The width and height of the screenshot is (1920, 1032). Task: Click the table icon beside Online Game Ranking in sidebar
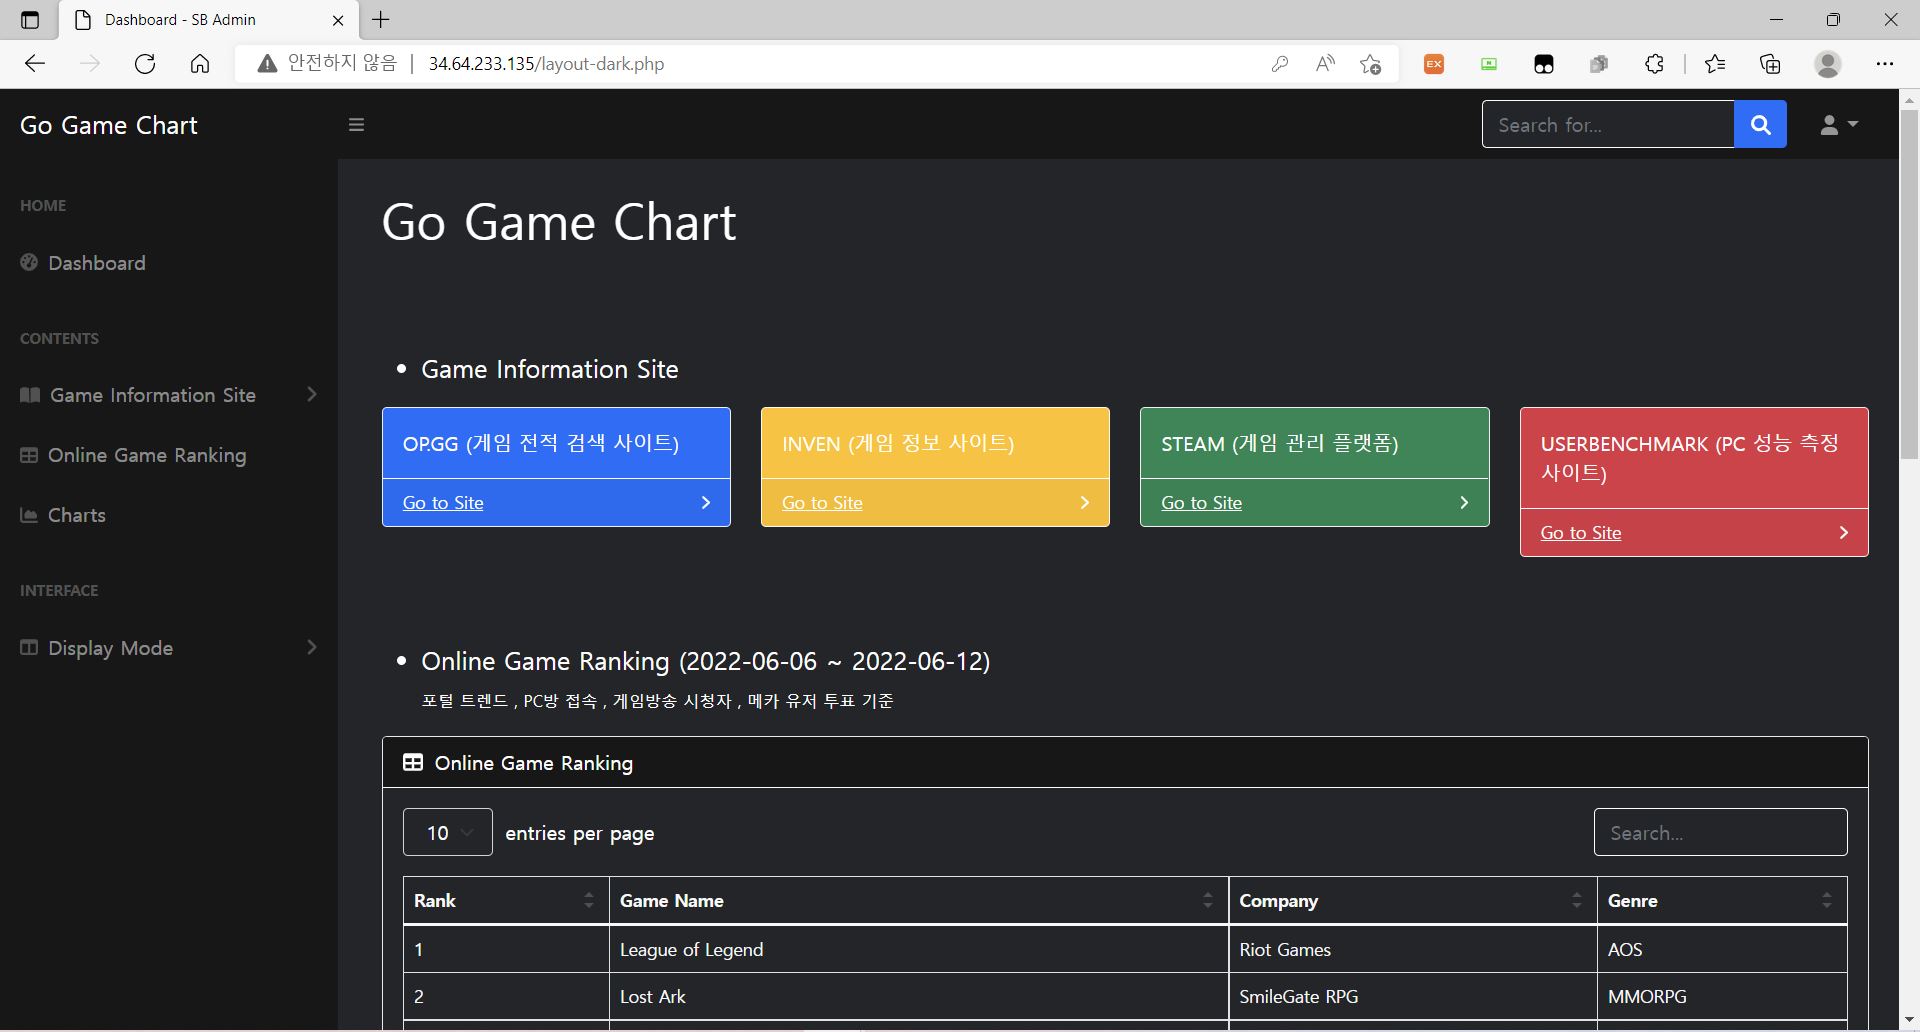point(29,455)
